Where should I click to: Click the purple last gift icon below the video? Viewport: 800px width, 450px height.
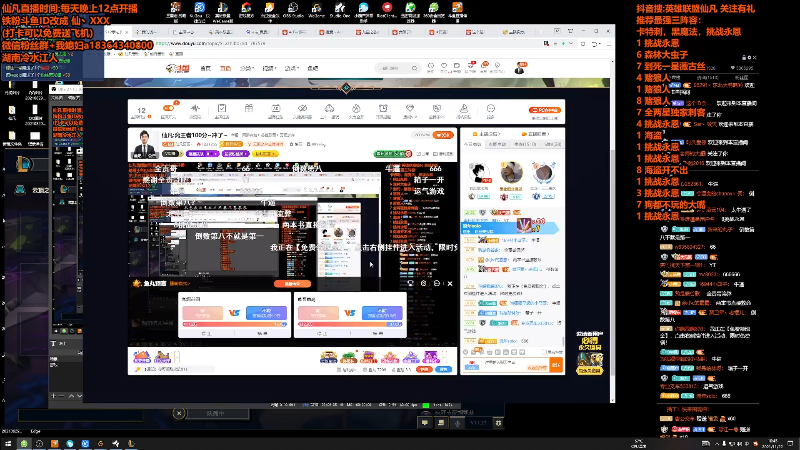tap(431, 357)
